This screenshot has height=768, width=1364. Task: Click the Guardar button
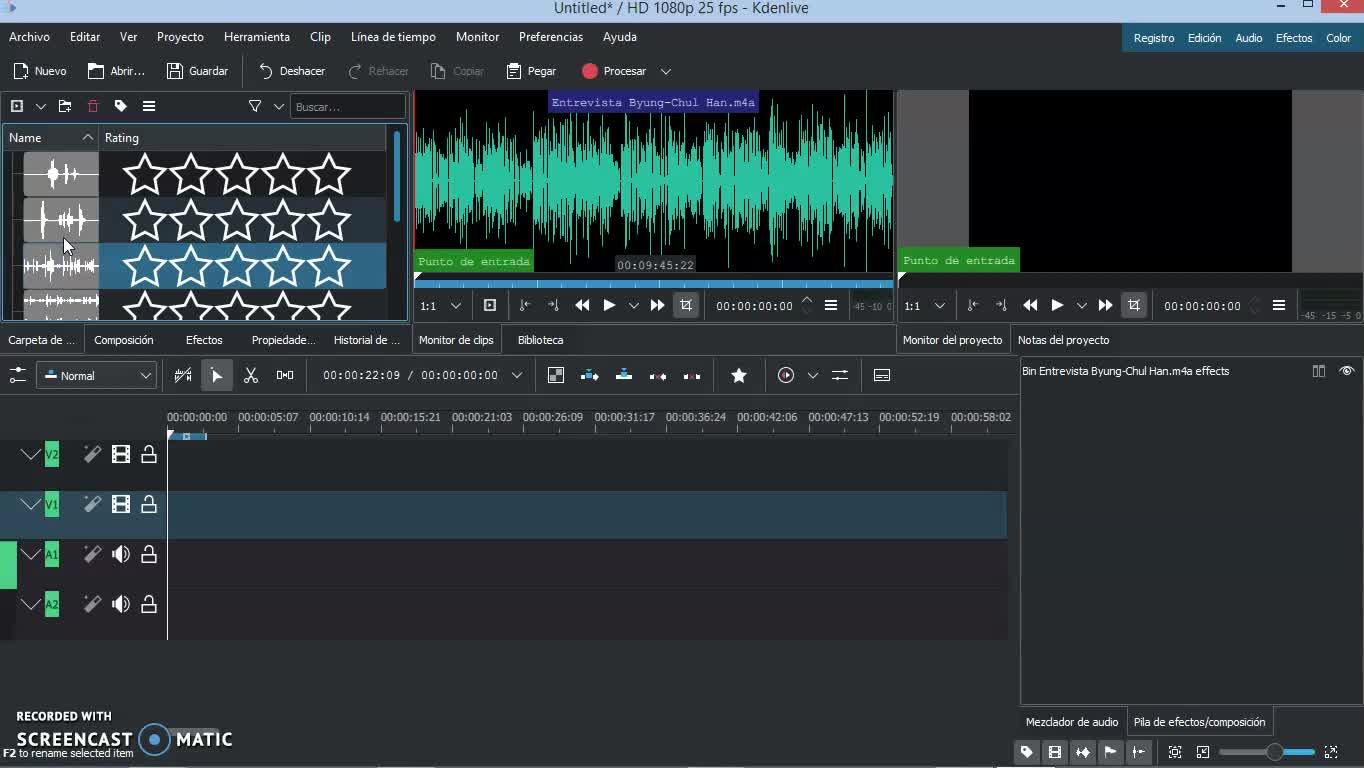[197, 71]
